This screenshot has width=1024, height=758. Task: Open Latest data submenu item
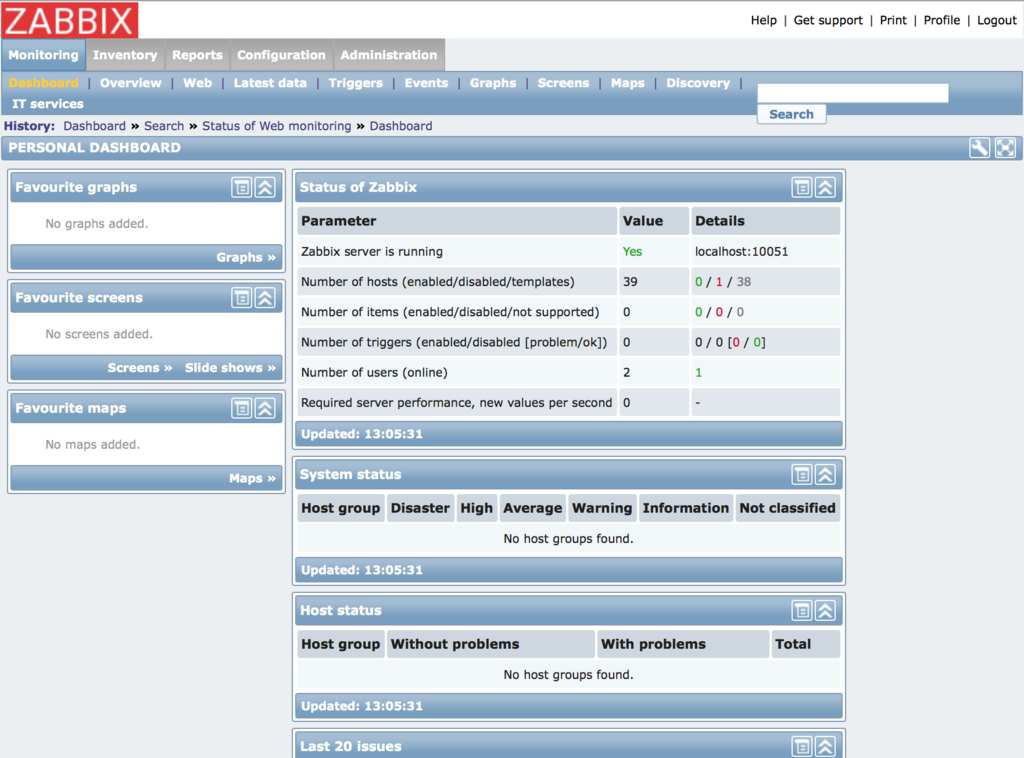point(270,83)
